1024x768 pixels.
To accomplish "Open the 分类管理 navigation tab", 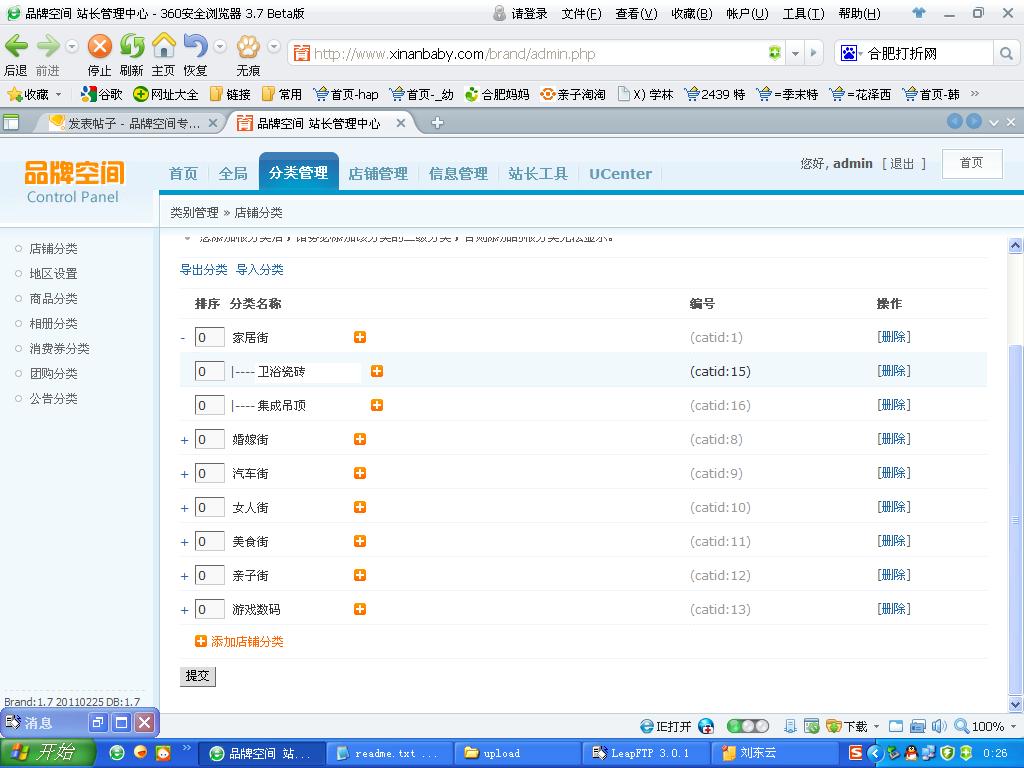I will point(298,172).
